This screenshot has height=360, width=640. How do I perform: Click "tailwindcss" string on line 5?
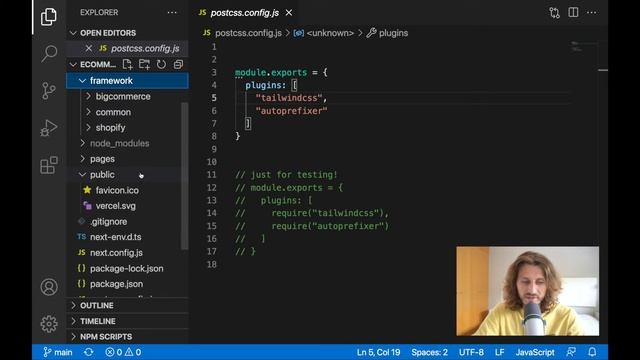pyautogui.click(x=289, y=98)
